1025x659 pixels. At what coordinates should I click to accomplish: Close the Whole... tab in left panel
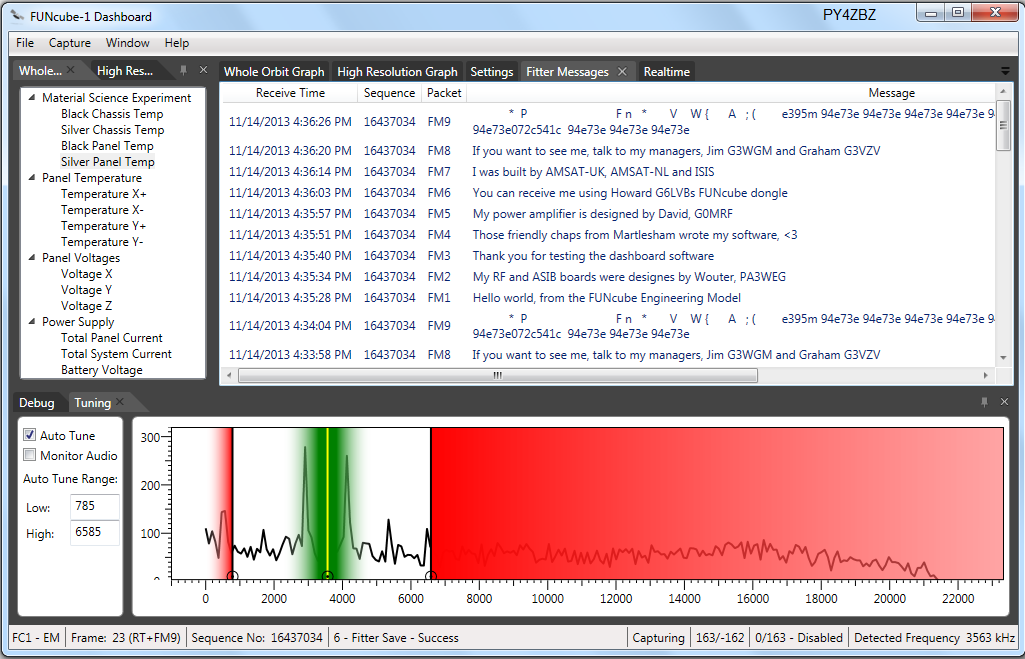[x=71, y=70]
